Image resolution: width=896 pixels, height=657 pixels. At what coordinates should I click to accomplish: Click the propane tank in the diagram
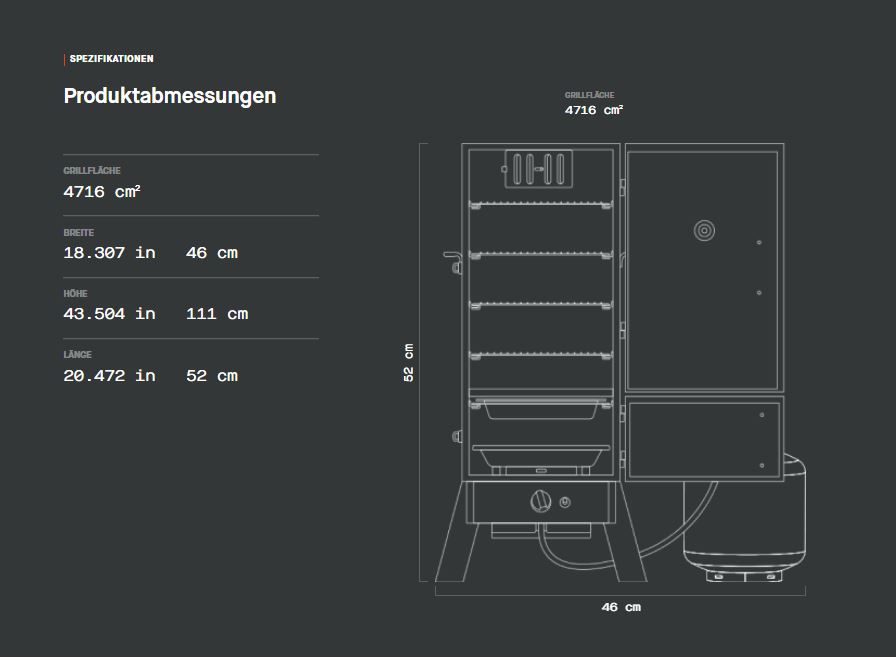click(x=744, y=520)
